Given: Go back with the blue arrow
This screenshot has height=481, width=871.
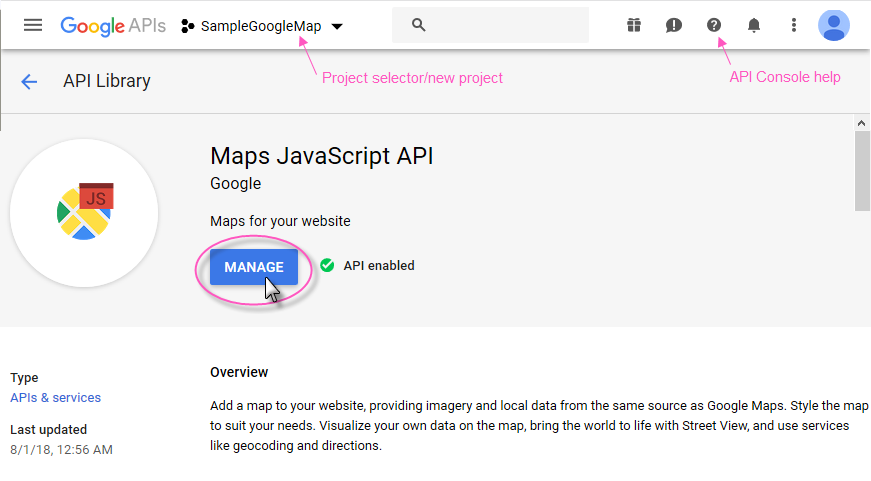Looking at the screenshot, I should [29, 82].
